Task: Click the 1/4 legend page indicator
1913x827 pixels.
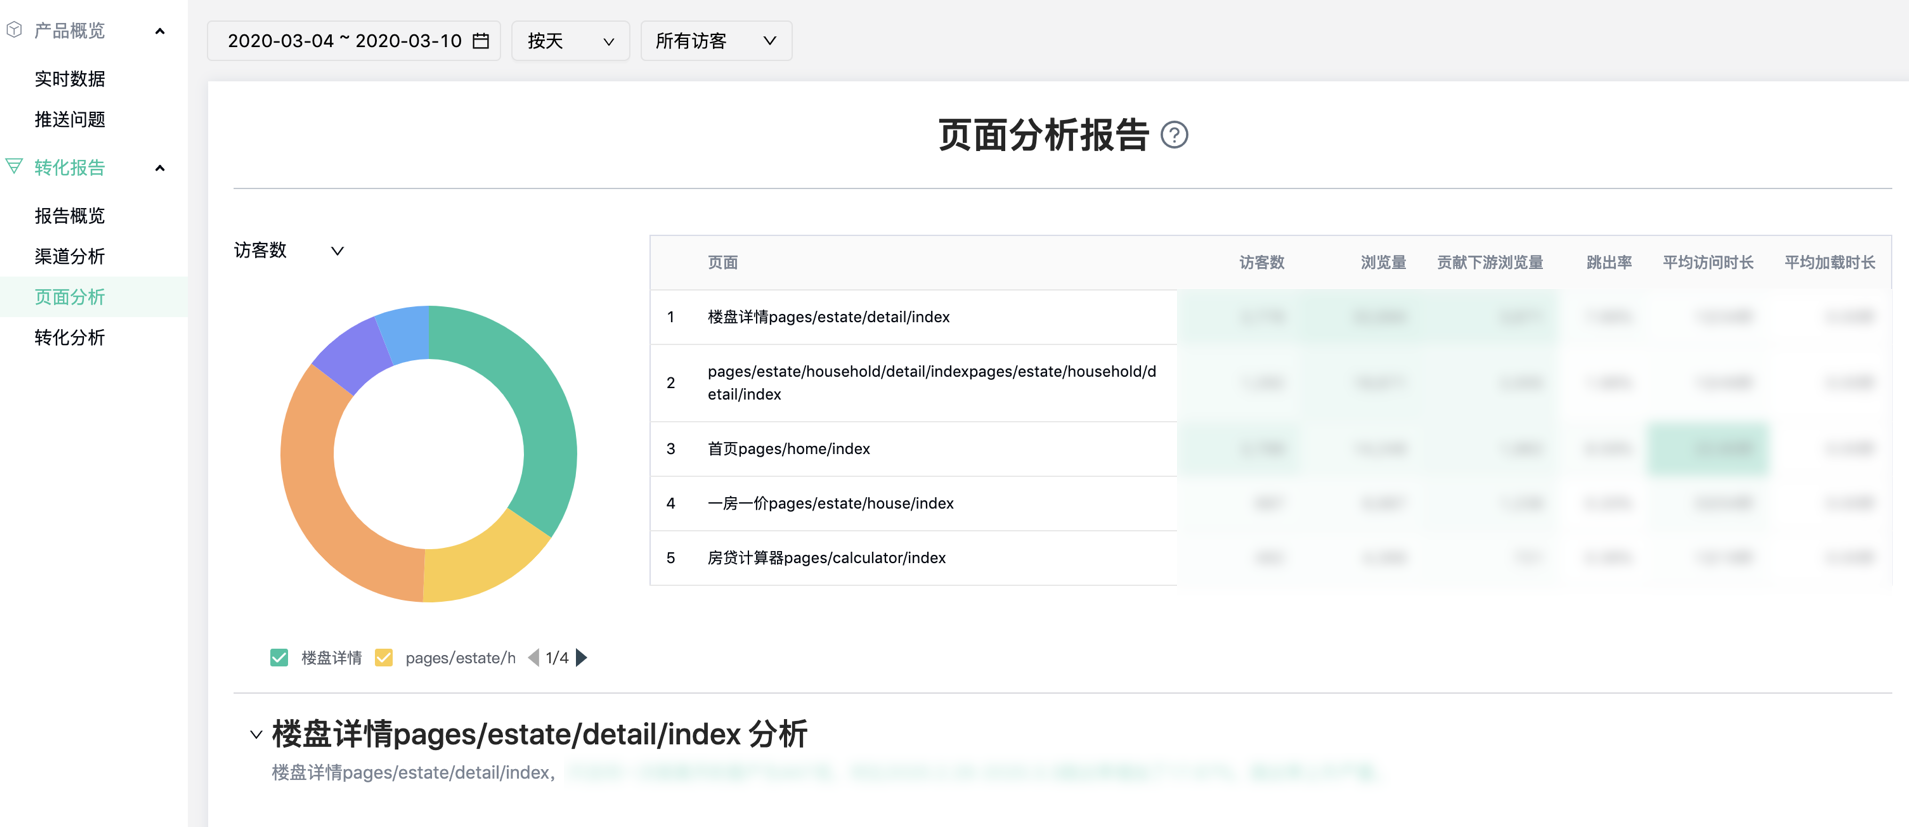Action: [557, 657]
